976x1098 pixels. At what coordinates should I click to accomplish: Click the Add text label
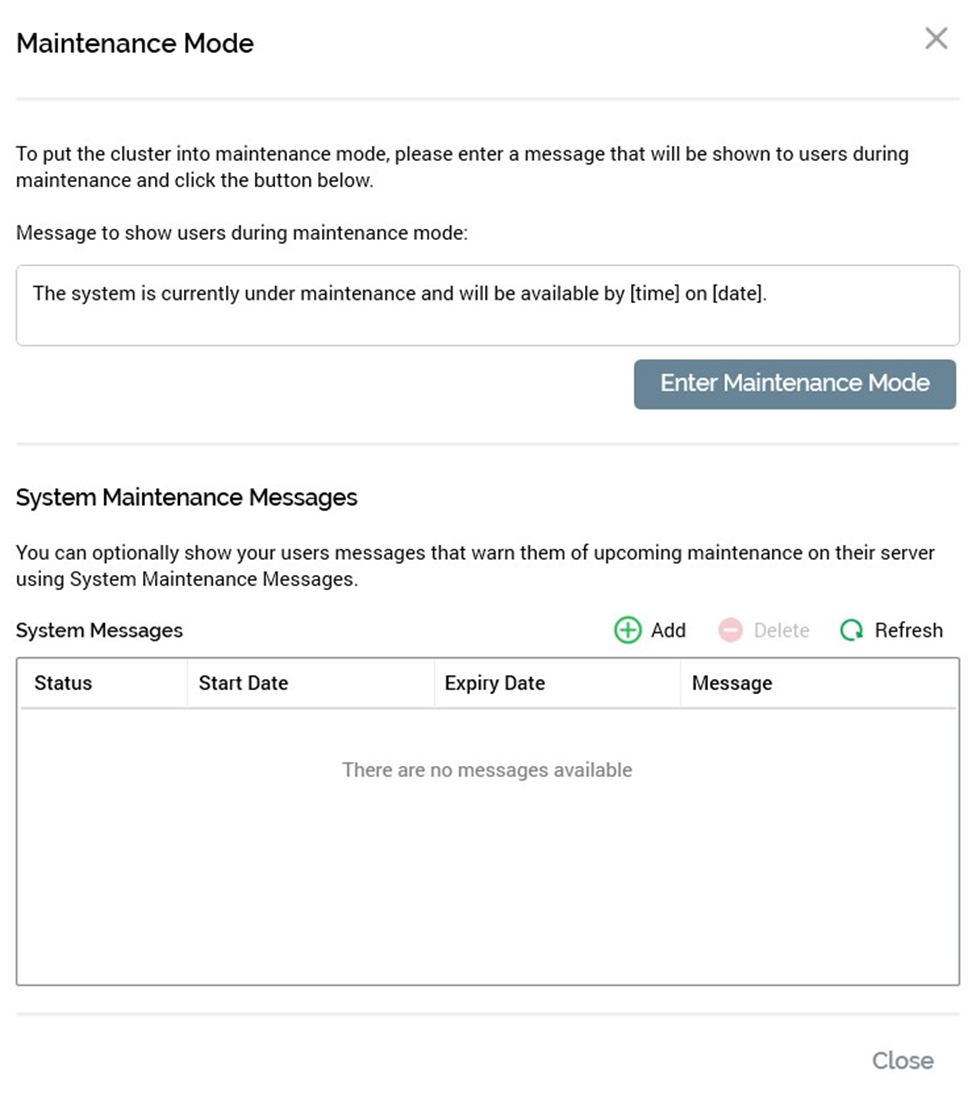click(x=668, y=630)
